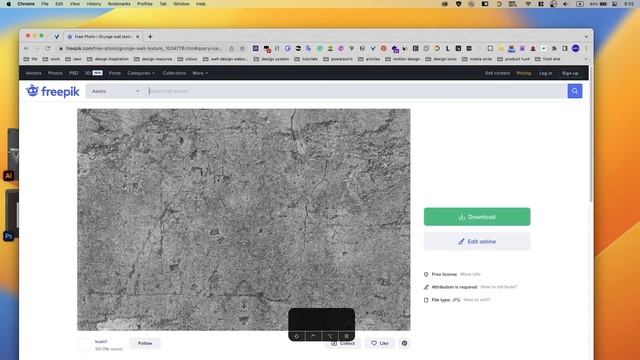Toggle Chrome side panel icon
The height and width of the screenshot is (360, 640).
pyautogui.click(x=565, y=48)
